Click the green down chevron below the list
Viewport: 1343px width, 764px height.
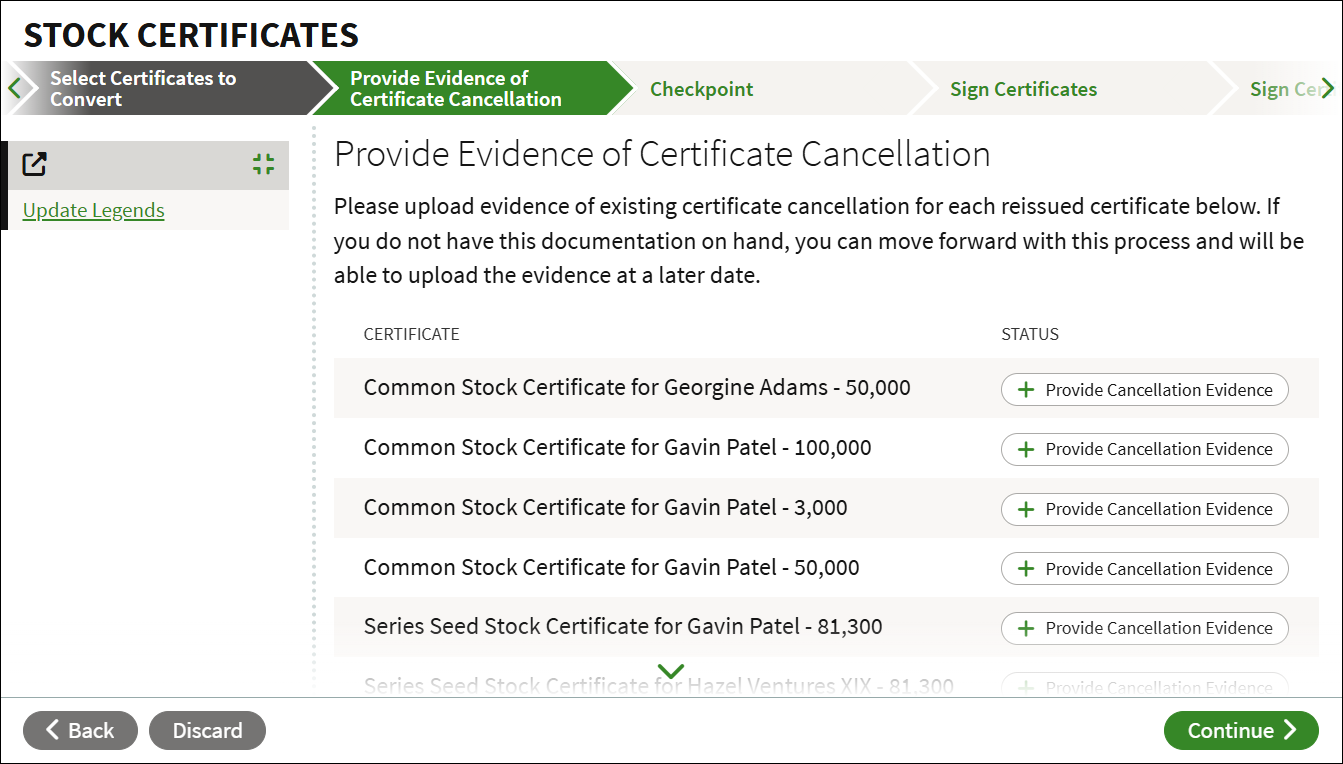coord(671,671)
